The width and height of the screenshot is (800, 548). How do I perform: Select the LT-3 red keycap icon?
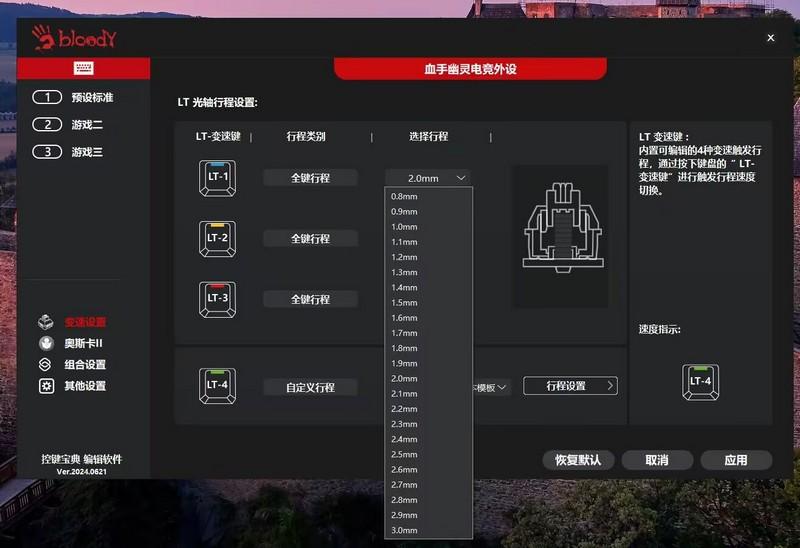tap(217, 300)
